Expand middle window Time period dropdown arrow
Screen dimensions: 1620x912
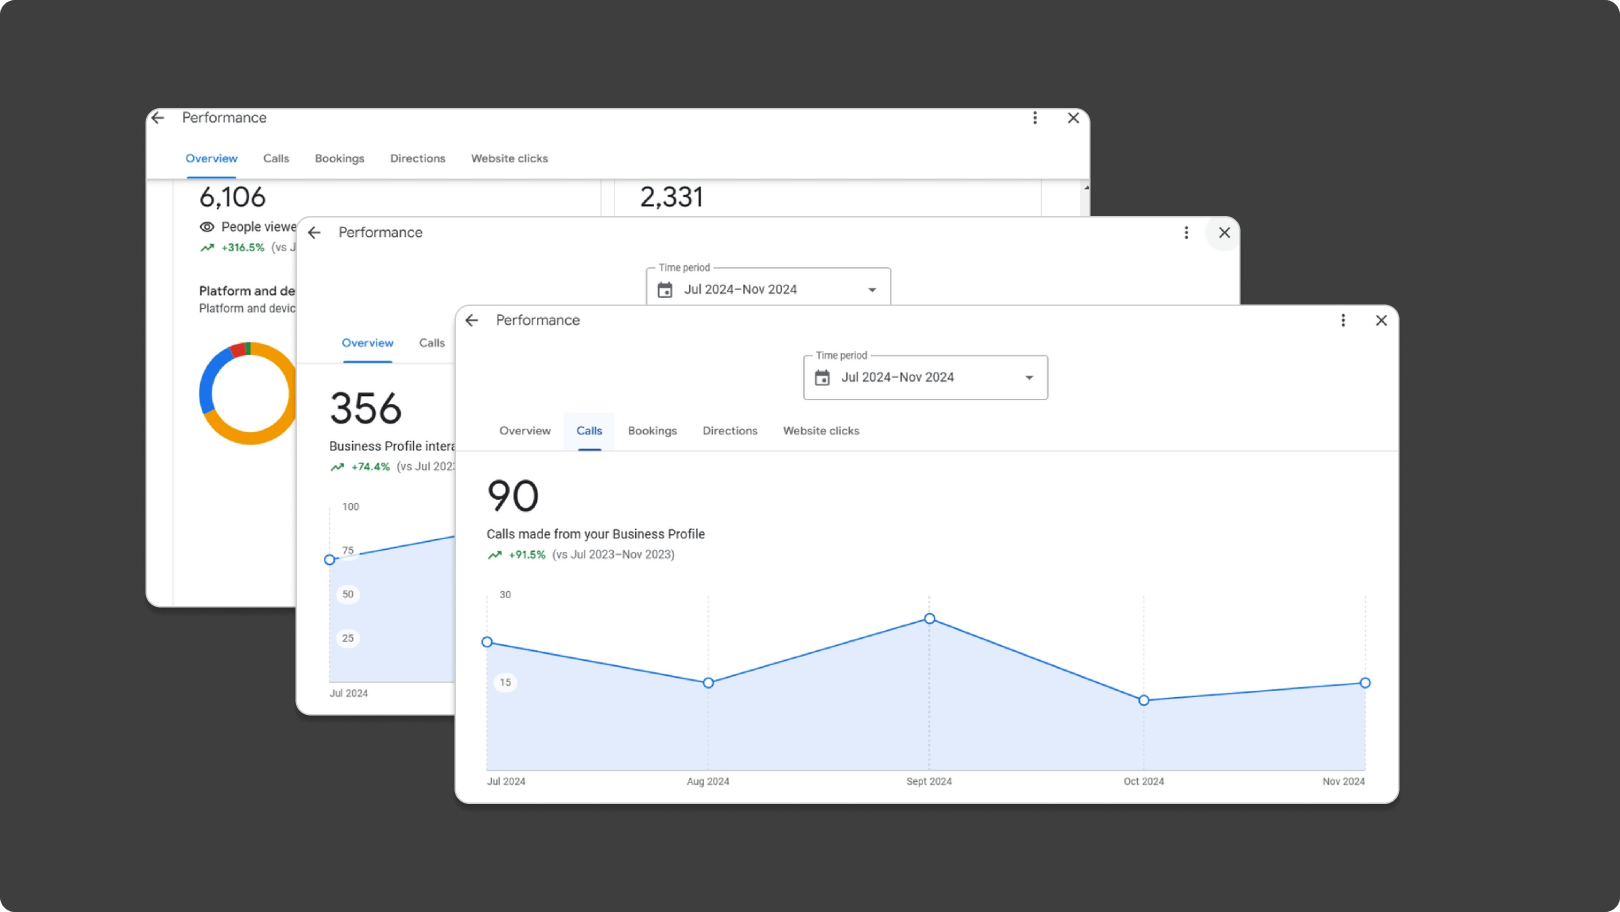click(872, 290)
